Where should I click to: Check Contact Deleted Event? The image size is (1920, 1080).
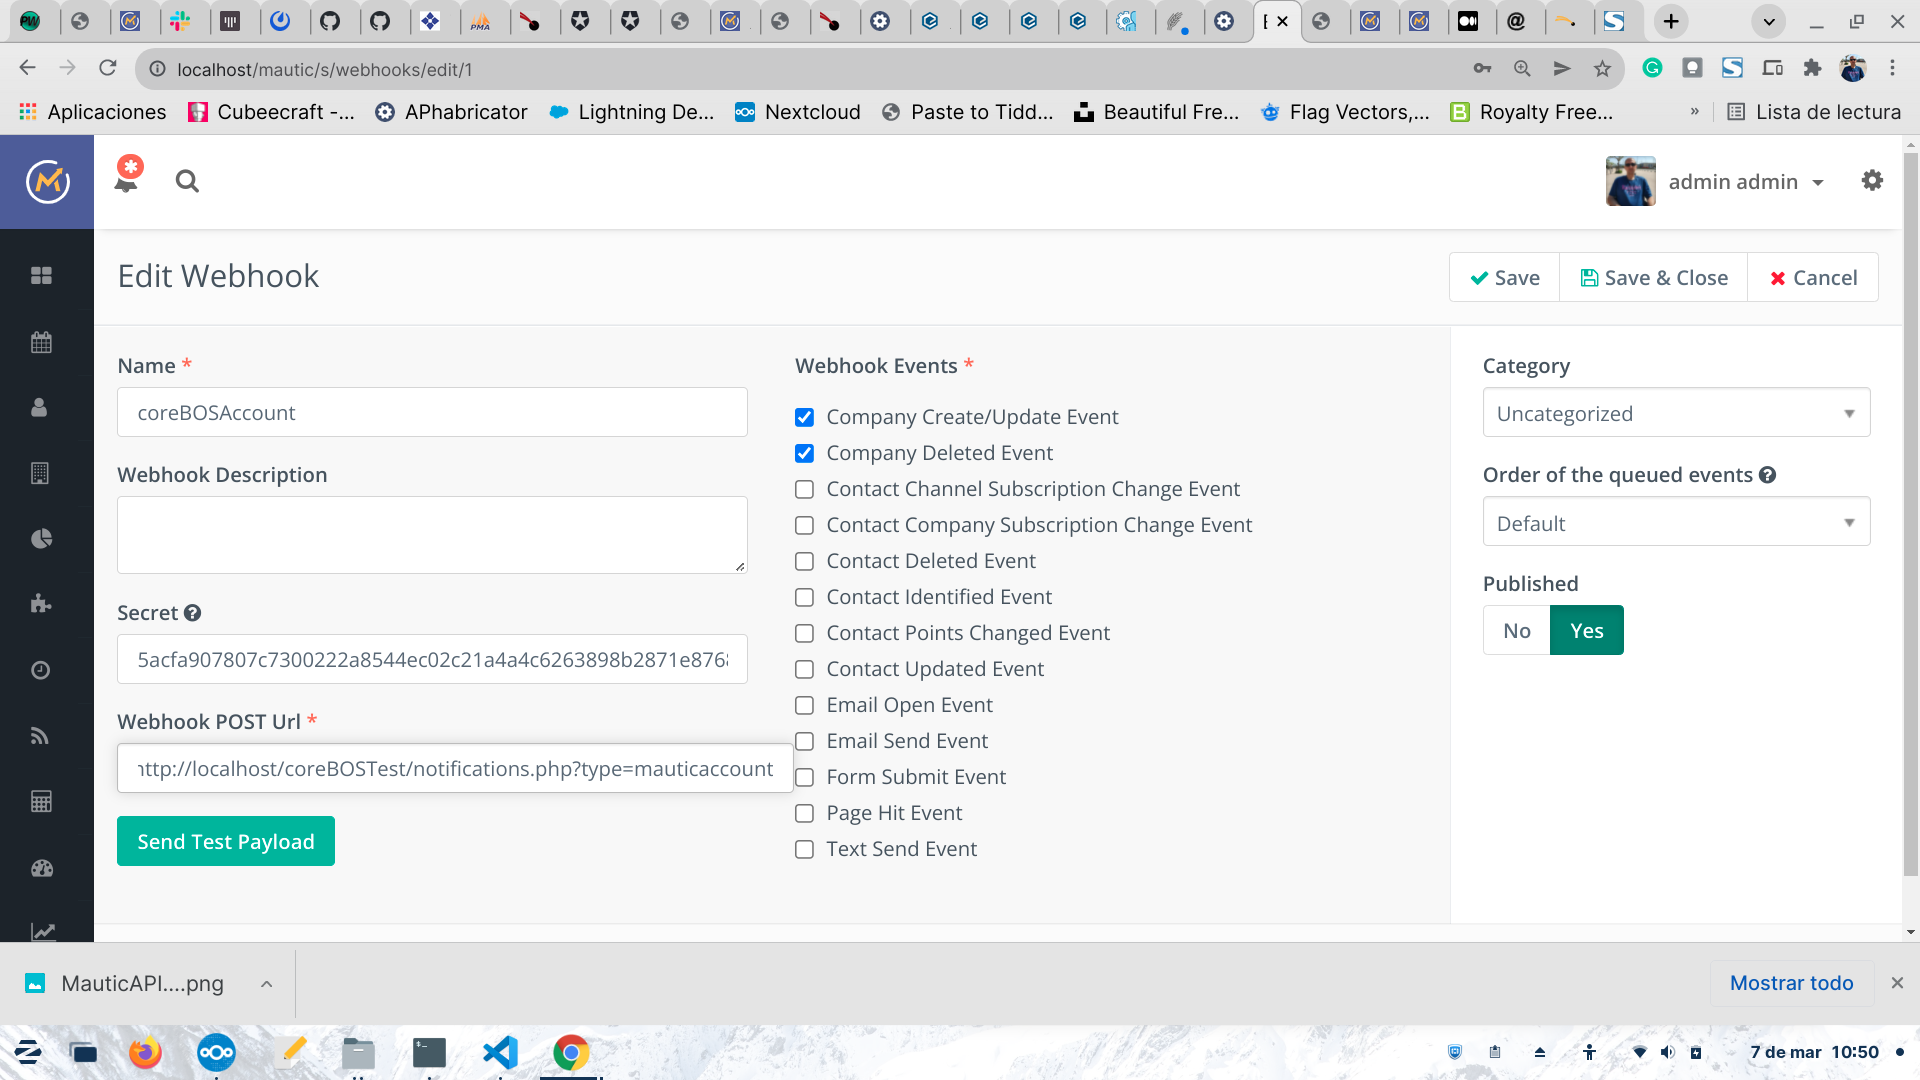804,561
